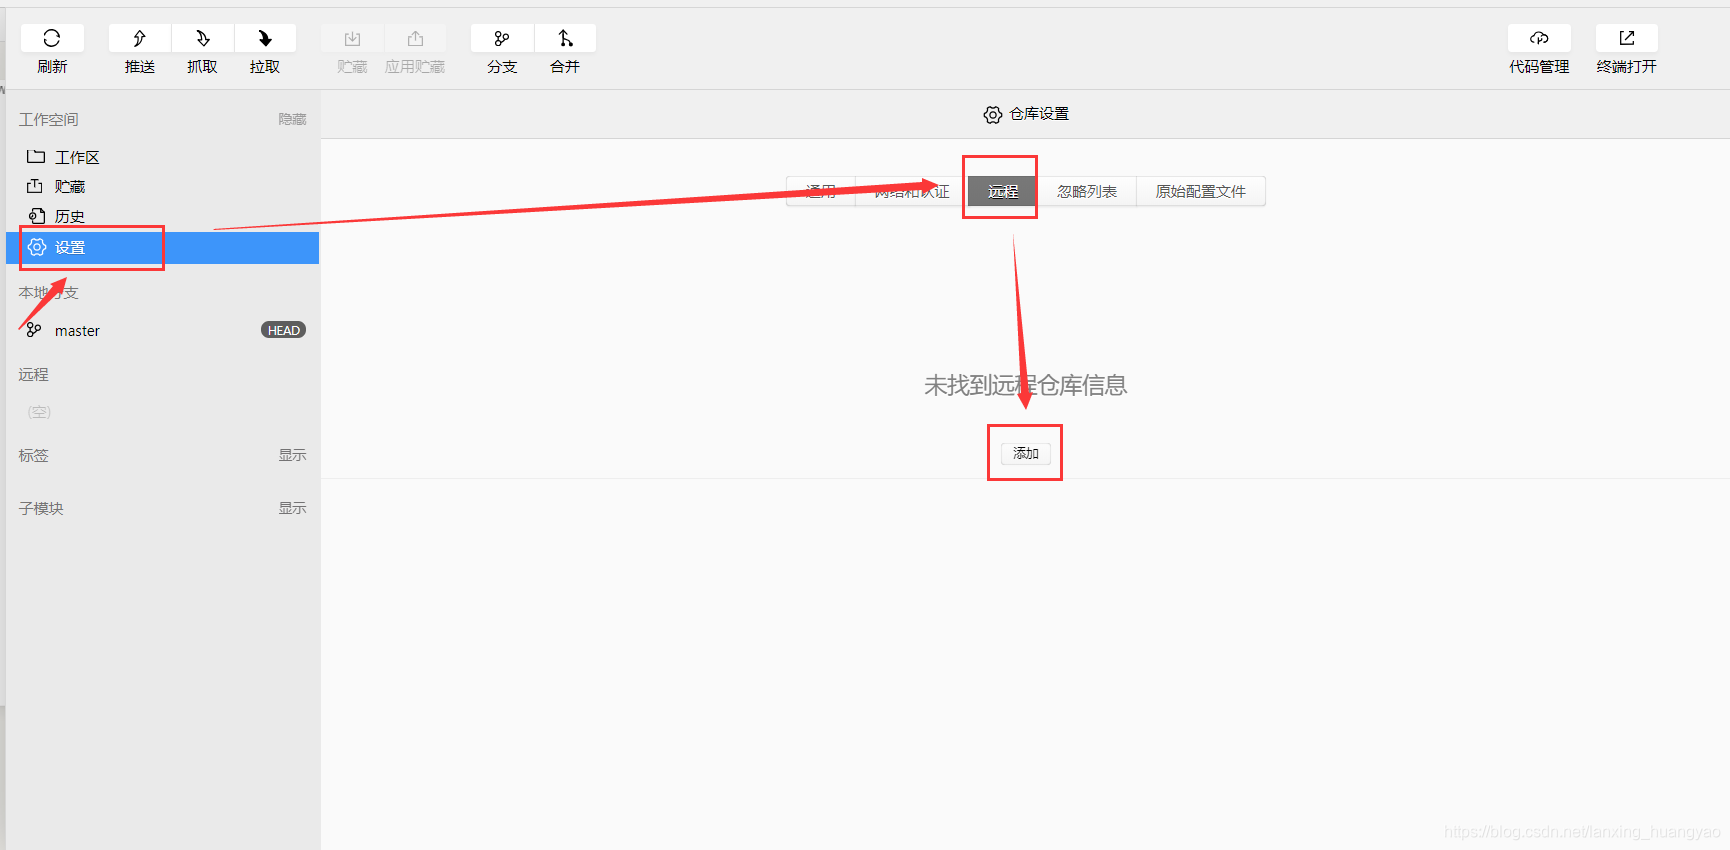The image size is (1730, 850).
Task: Click the HEAD badge on master
Action: click(283, 330)
